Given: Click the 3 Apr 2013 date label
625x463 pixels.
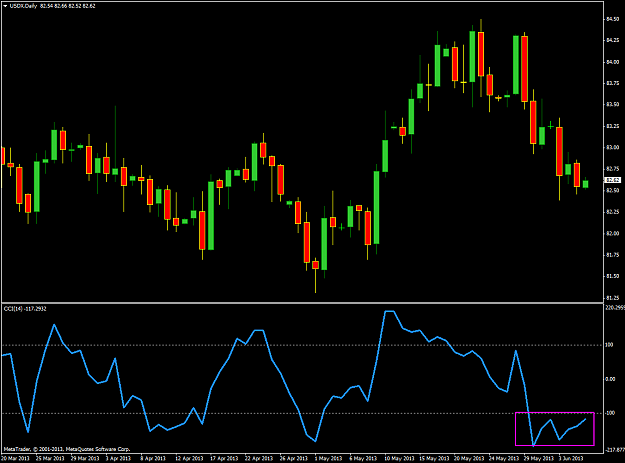Looking at the screenshot, I should pyautogui.click(x=118, y=459).
